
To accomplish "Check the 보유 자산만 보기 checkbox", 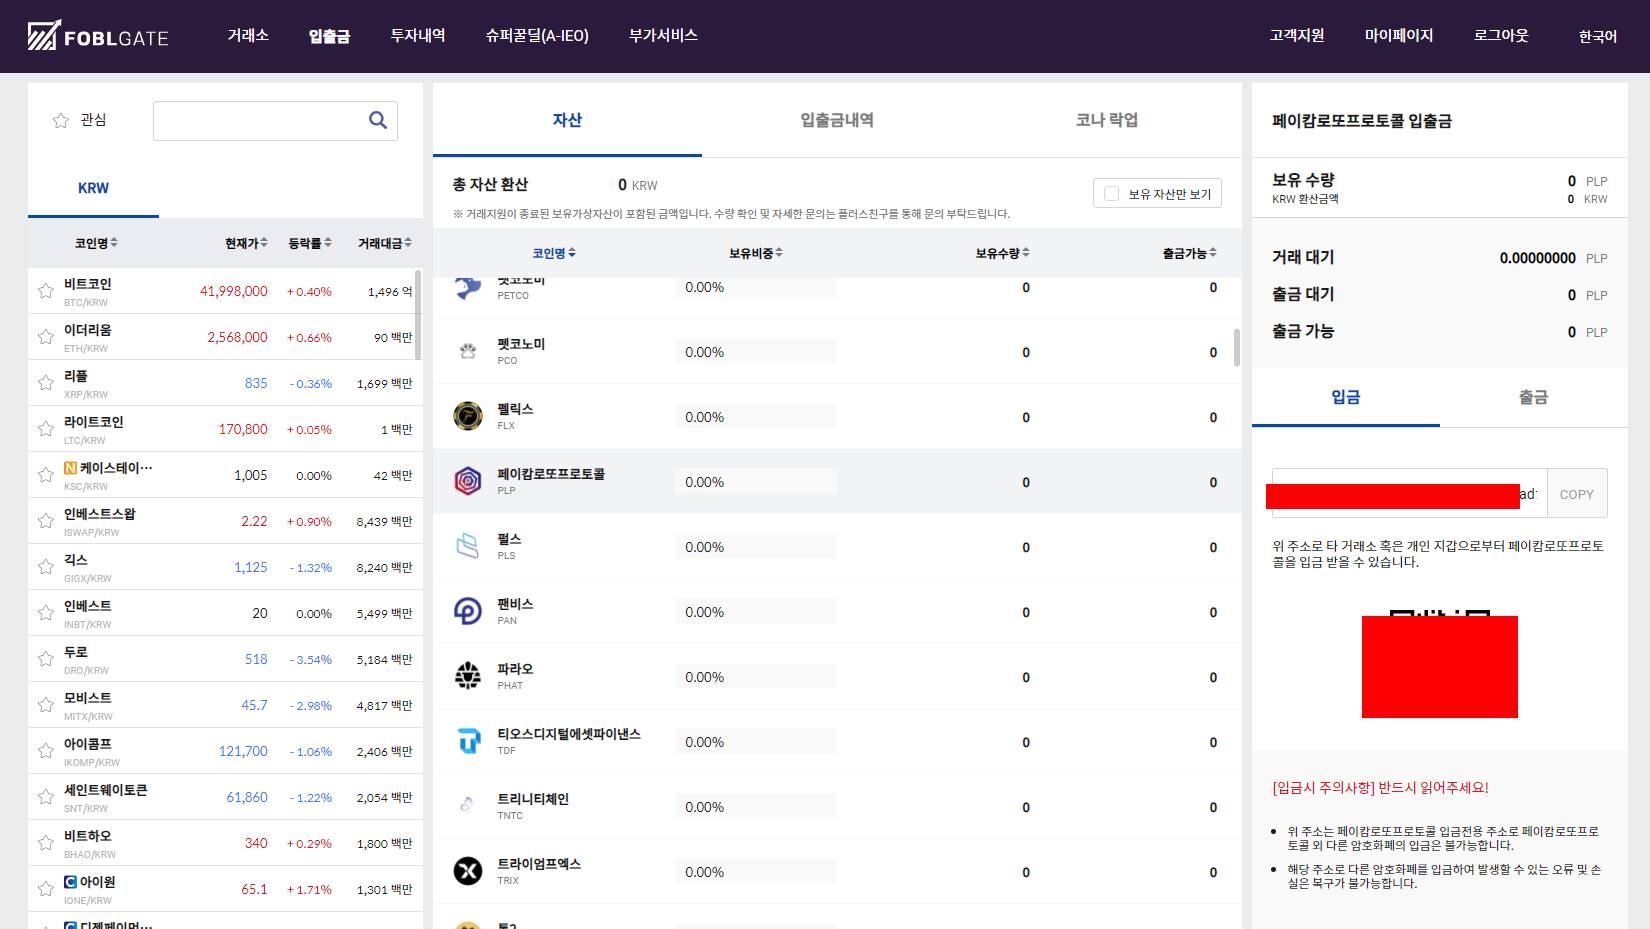I will (1111, 194).
